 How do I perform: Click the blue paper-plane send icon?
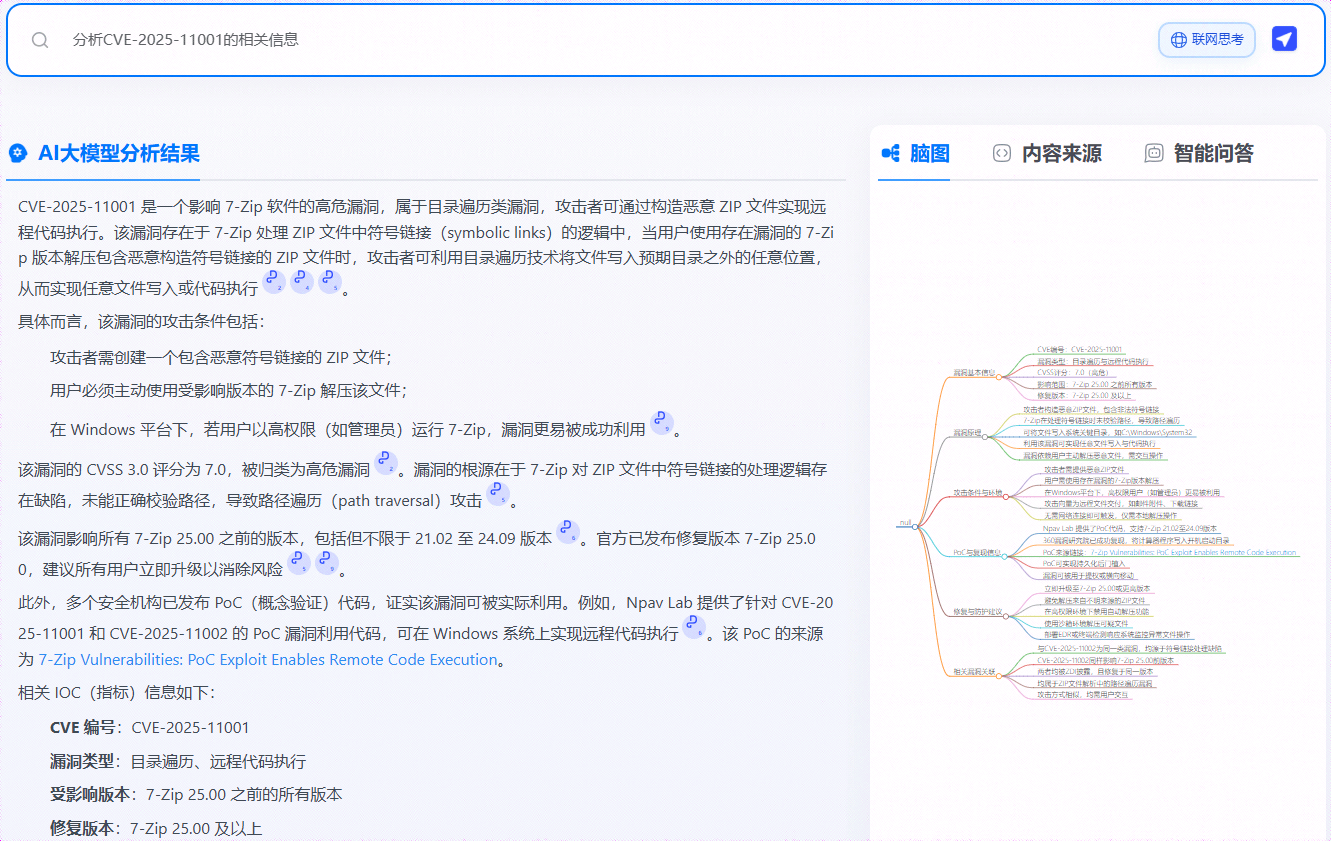[x=1285, y=38]
